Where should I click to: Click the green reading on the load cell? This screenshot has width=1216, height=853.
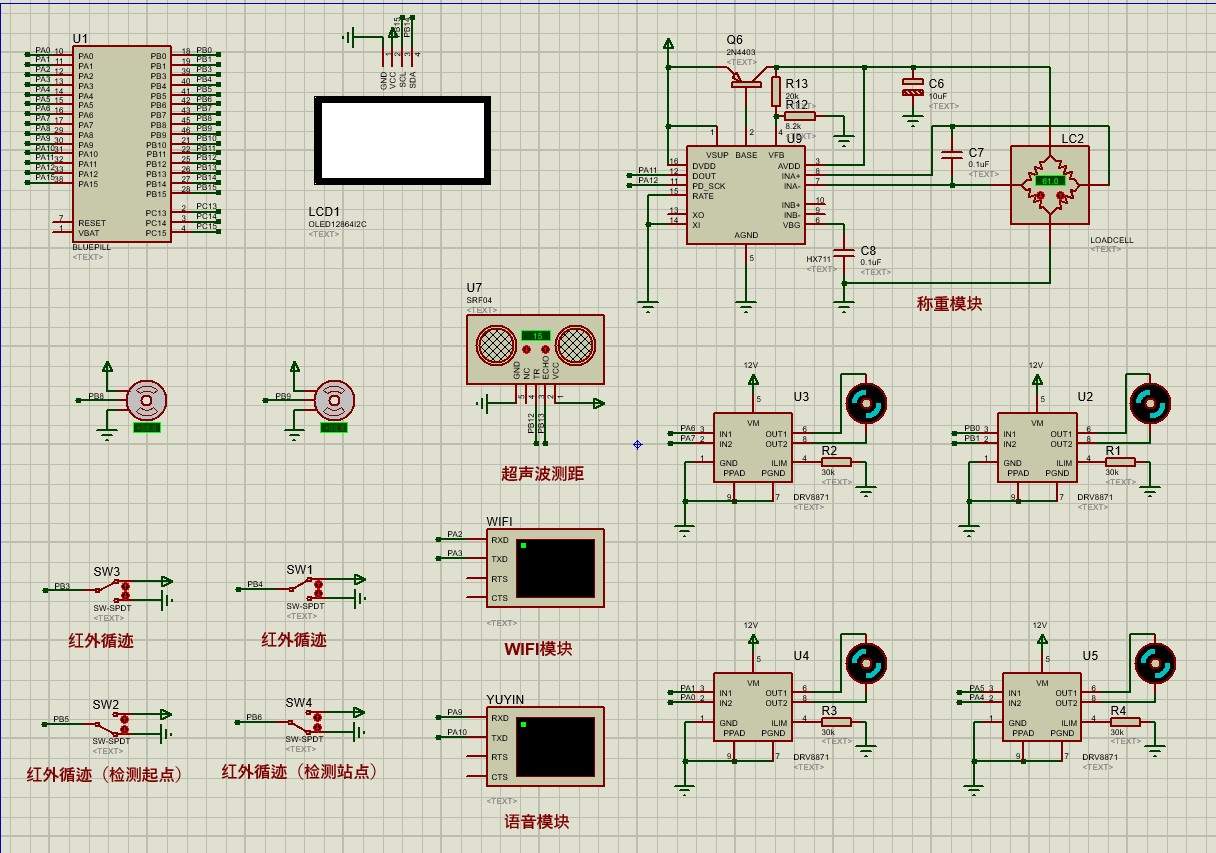click(1050, 181)
